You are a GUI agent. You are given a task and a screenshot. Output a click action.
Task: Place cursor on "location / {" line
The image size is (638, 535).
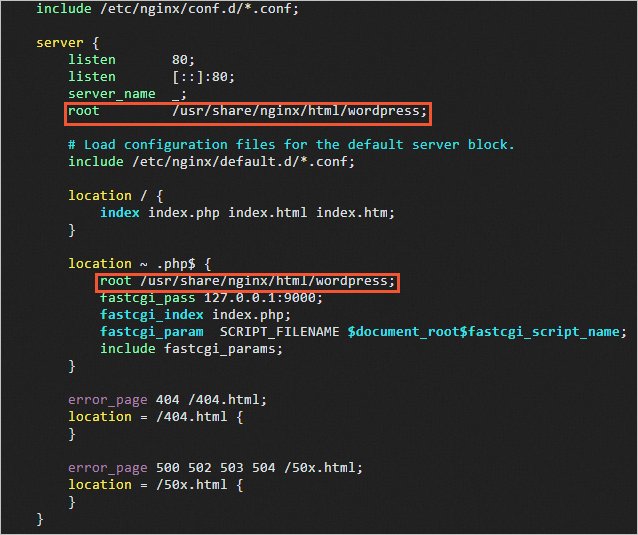pyautogui.click(x=114, y=196)
